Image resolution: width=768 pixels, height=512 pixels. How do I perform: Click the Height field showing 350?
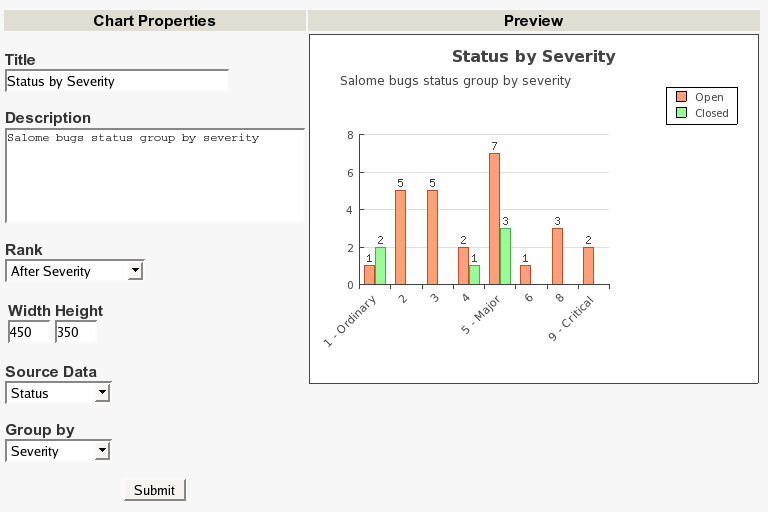click(76, 332)
